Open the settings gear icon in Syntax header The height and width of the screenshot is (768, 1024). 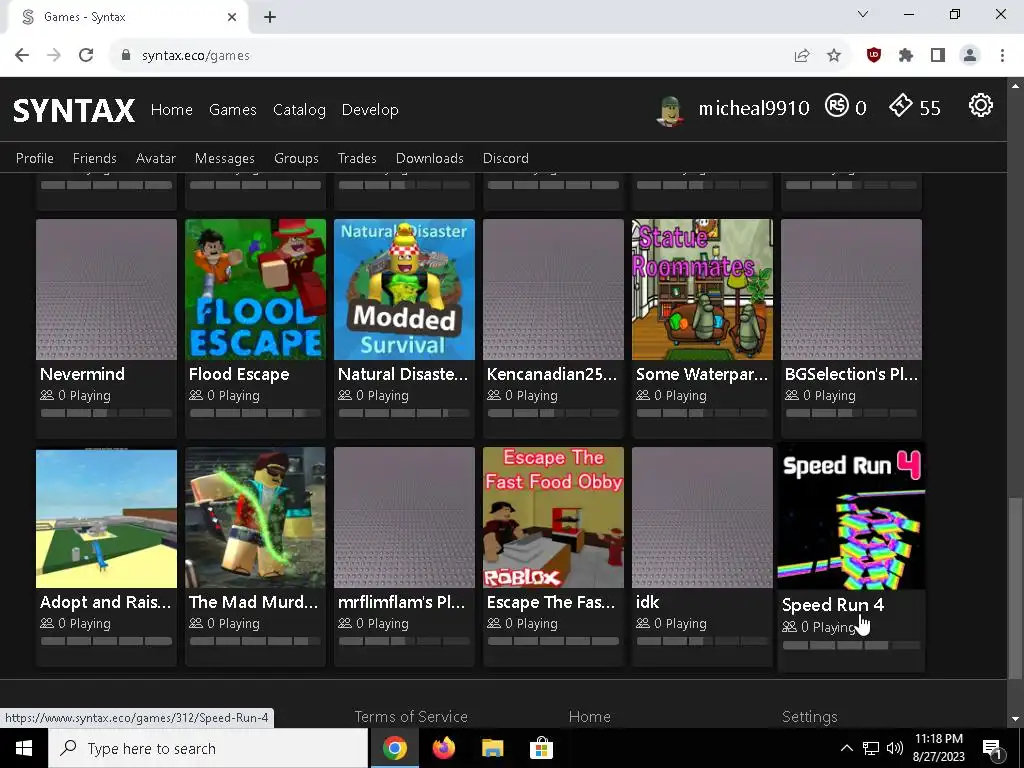coord(980,106)
